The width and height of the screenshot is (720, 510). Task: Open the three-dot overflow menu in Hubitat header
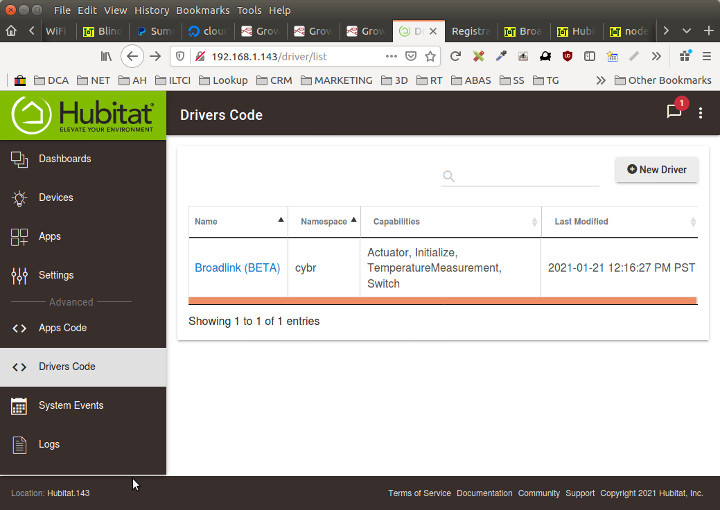pyautogui.click(x=700, y=113)
